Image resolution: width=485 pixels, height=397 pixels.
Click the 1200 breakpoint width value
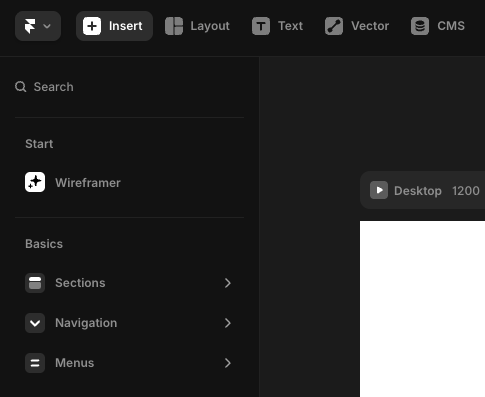(x=466, y=191)
